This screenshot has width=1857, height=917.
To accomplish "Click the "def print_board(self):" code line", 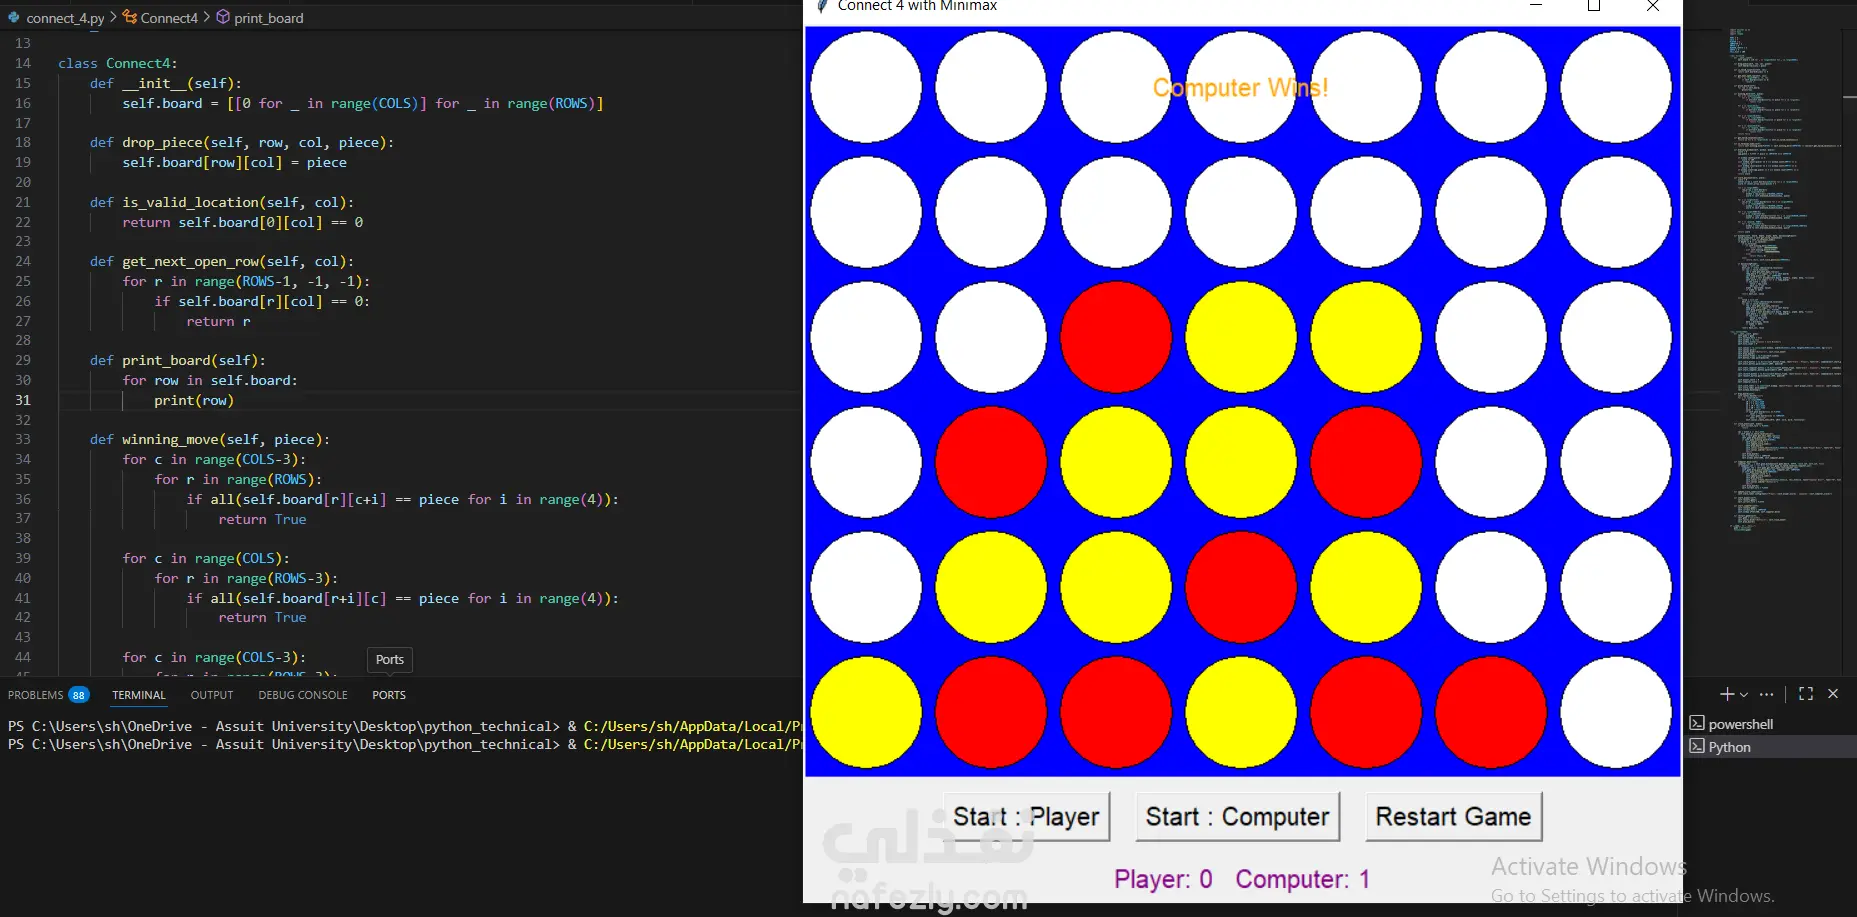I will coord(178,360).
